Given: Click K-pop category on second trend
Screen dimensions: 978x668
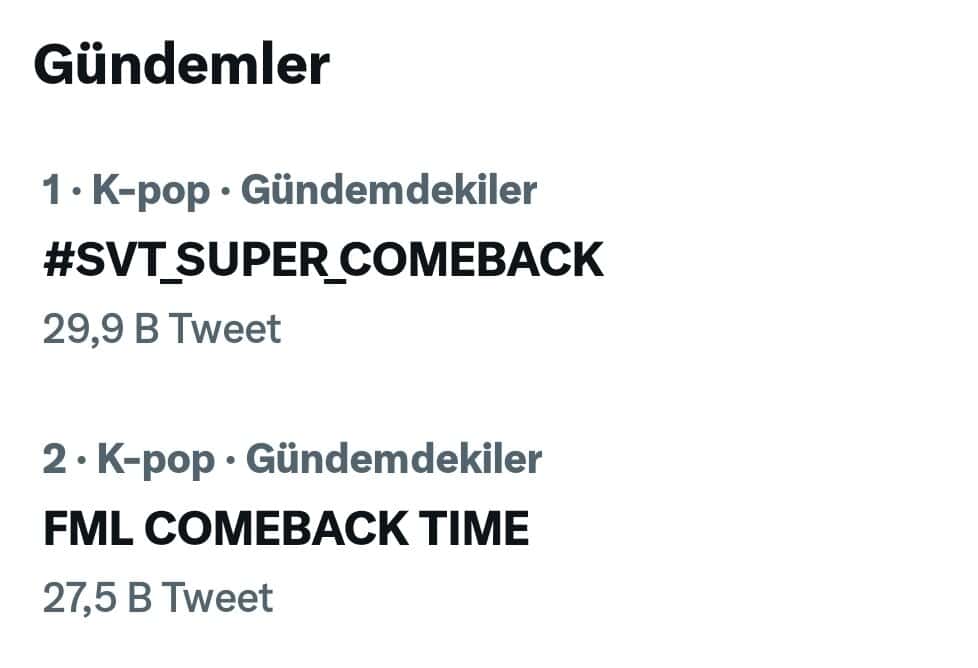Looking at the screenshot, I should click(155, 460).
